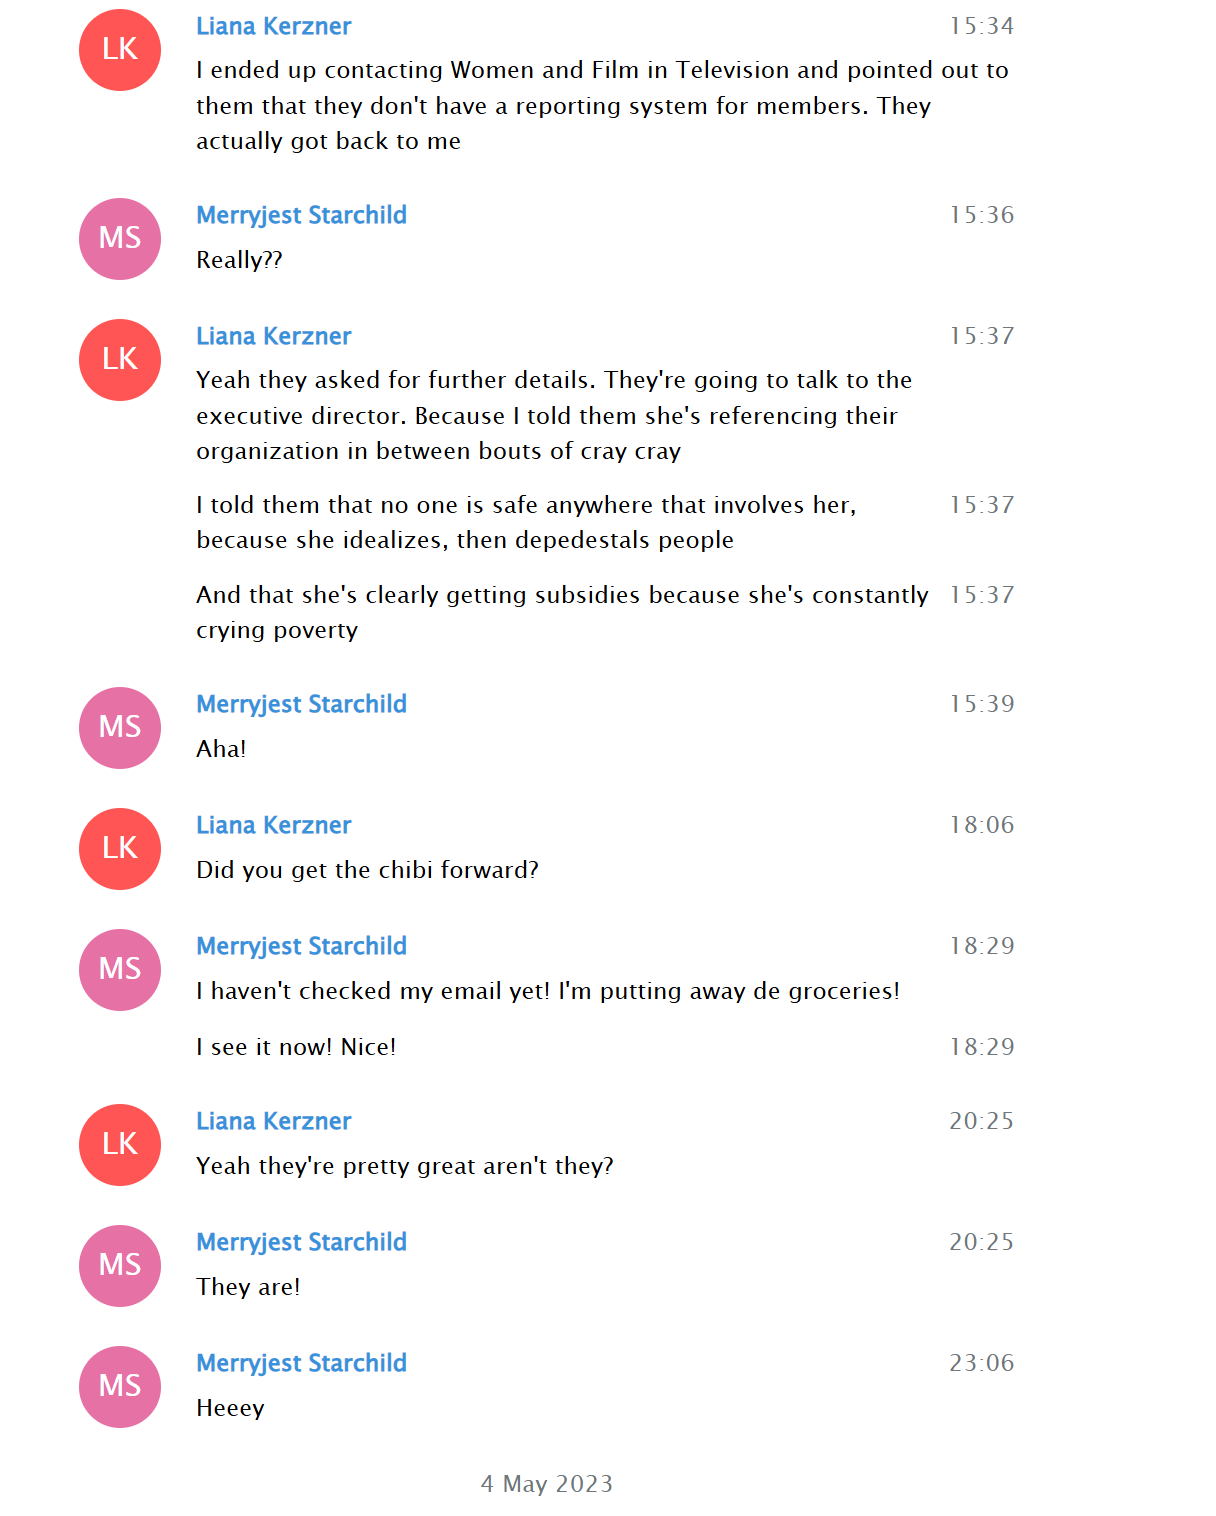
Task: Click the 'Did you get the chibi forward?' message
Action: click(367, 870)
